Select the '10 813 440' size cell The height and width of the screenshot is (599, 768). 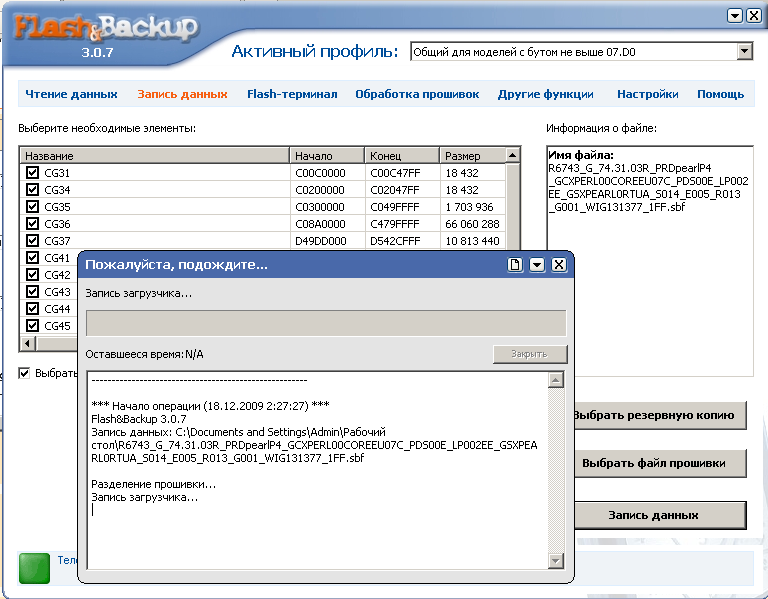[x=472, y=241]
